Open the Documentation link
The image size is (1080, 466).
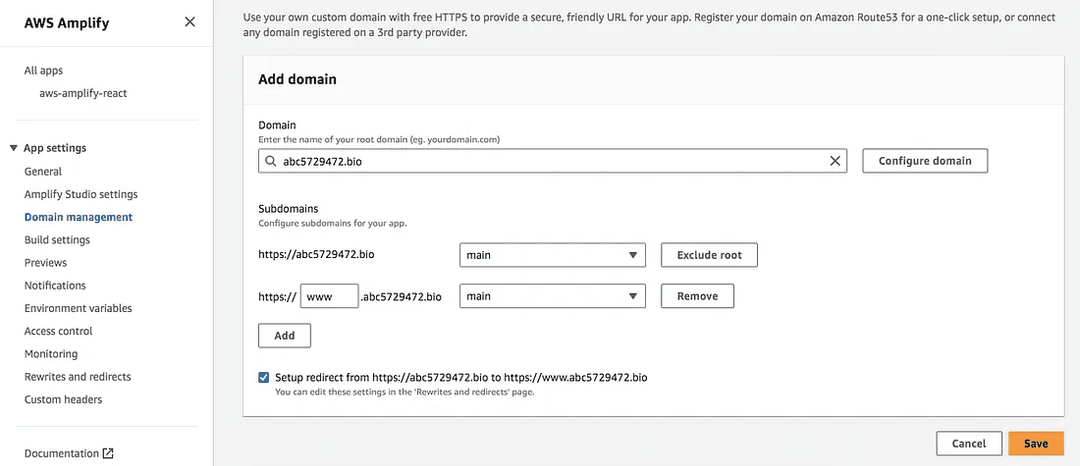point(61,454)
